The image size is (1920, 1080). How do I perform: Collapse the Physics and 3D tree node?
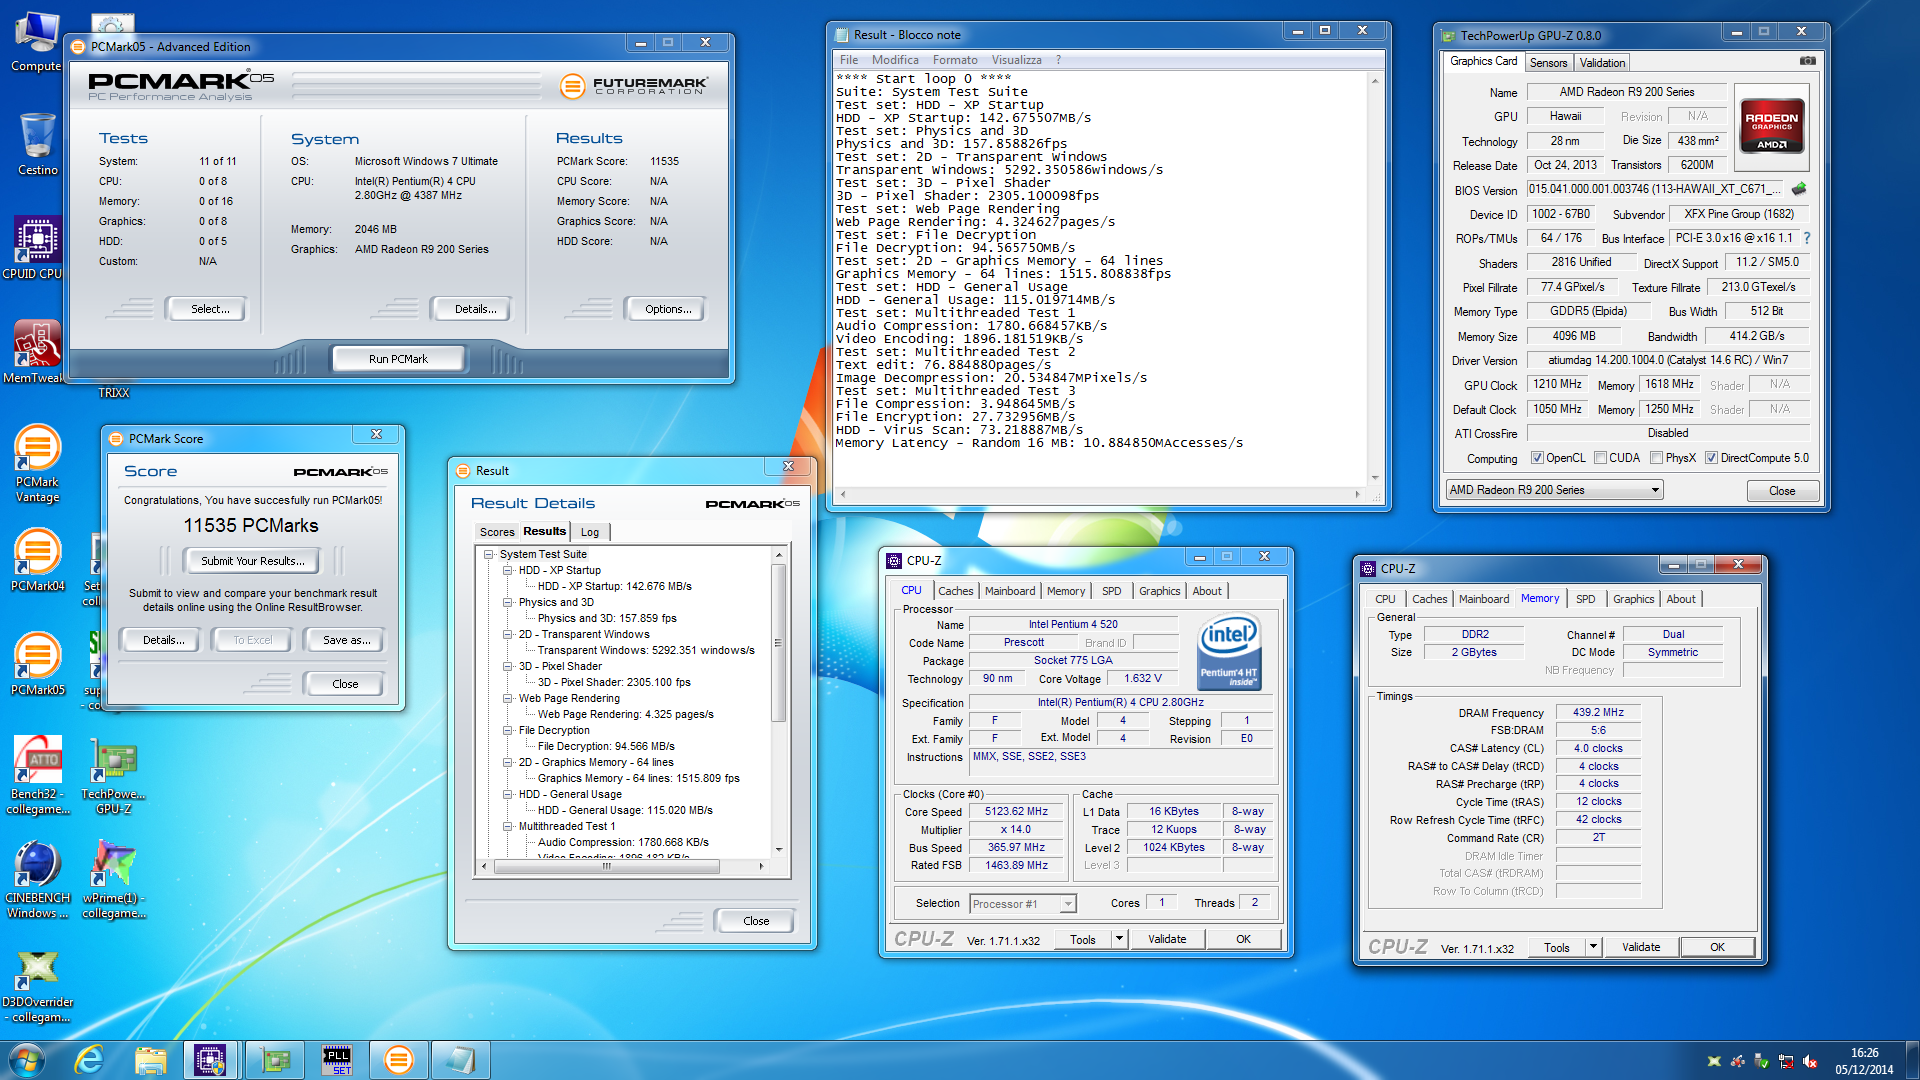[507, 602]
